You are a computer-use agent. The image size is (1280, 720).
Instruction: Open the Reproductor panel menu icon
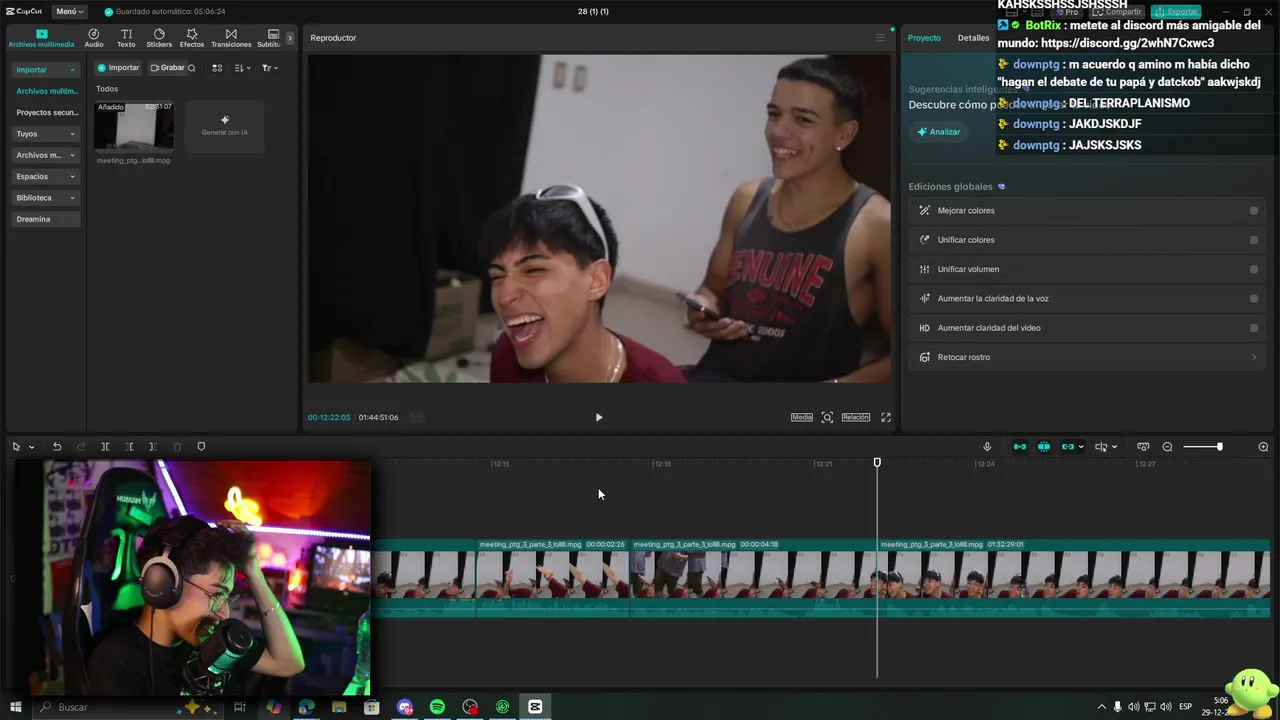point(881,38)
